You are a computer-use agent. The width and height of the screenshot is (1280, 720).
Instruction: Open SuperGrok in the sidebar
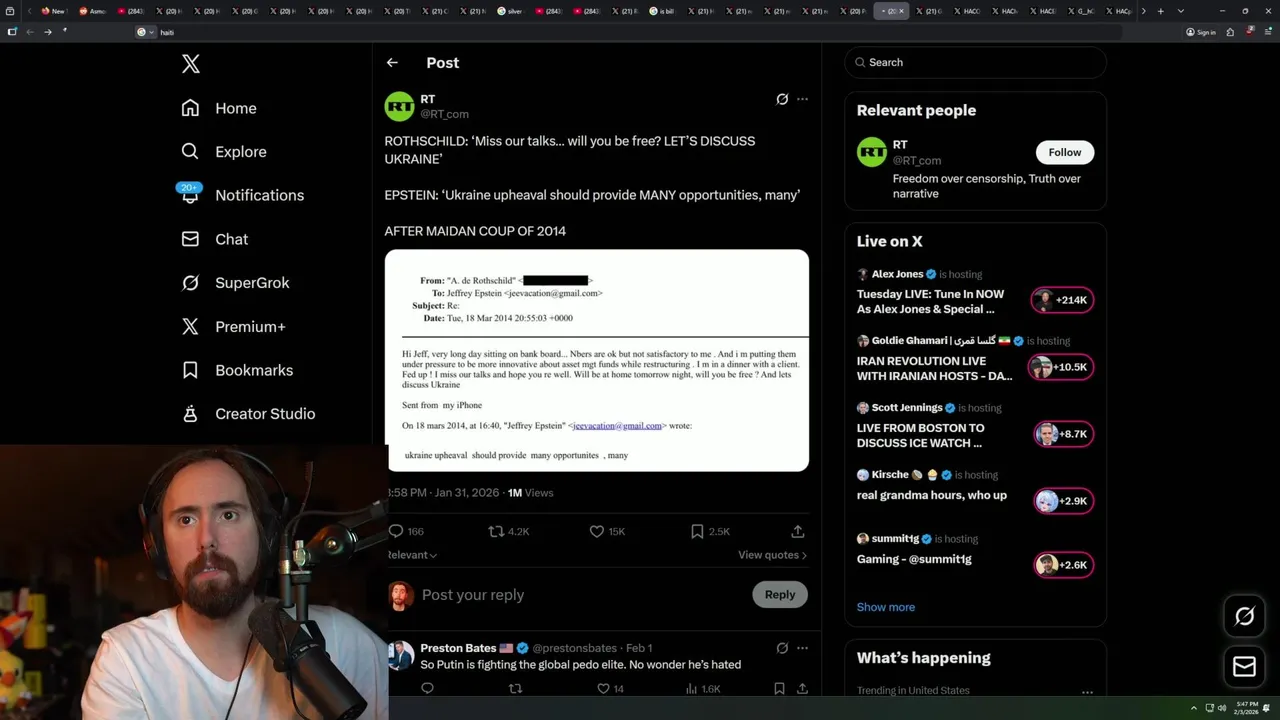pyautogui.click(x=235, y=283)
